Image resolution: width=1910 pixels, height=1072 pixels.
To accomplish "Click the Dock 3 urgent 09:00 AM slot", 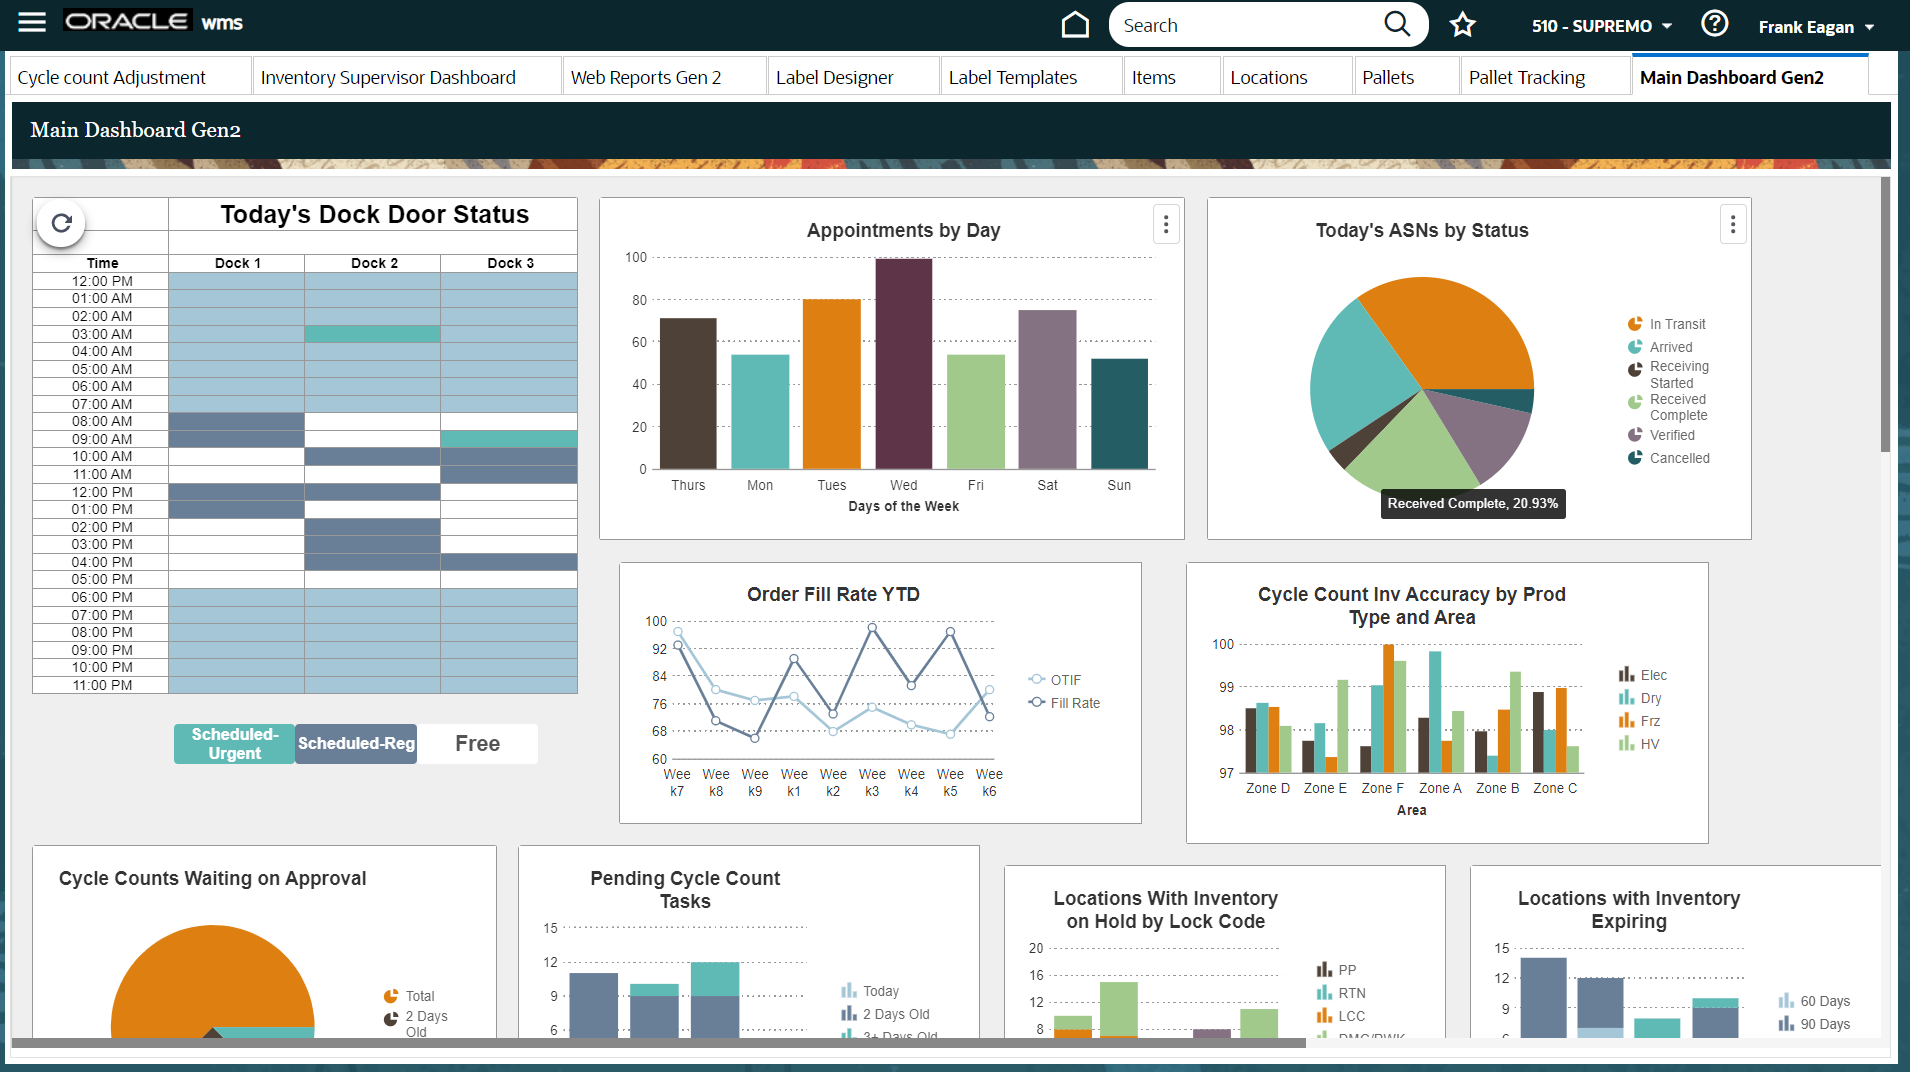I will [x=509, y=439].
